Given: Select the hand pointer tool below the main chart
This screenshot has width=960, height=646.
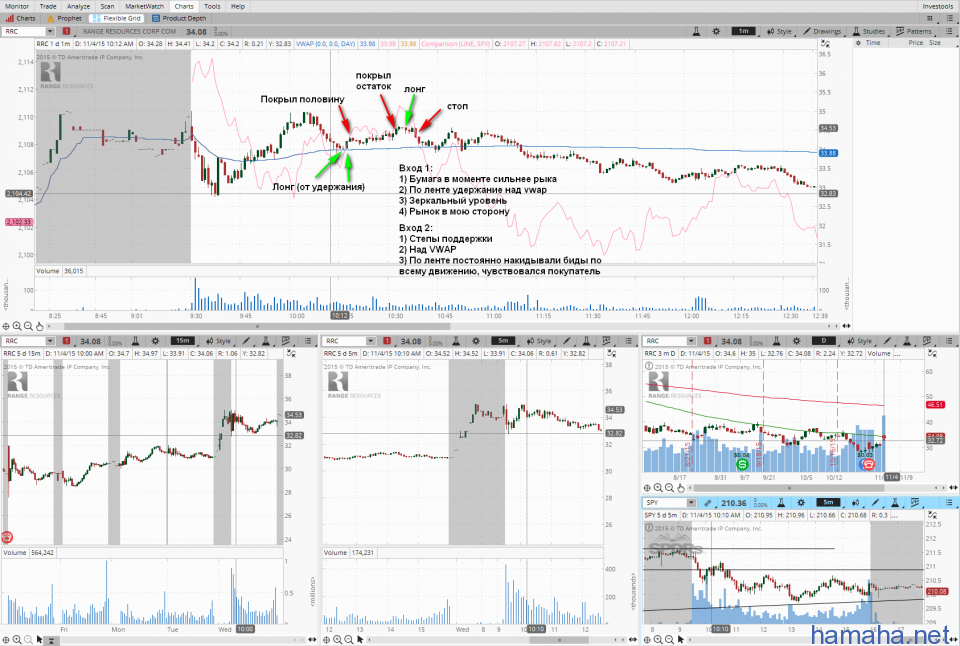Looking at the screenshot, I should [x=40, y=326].
